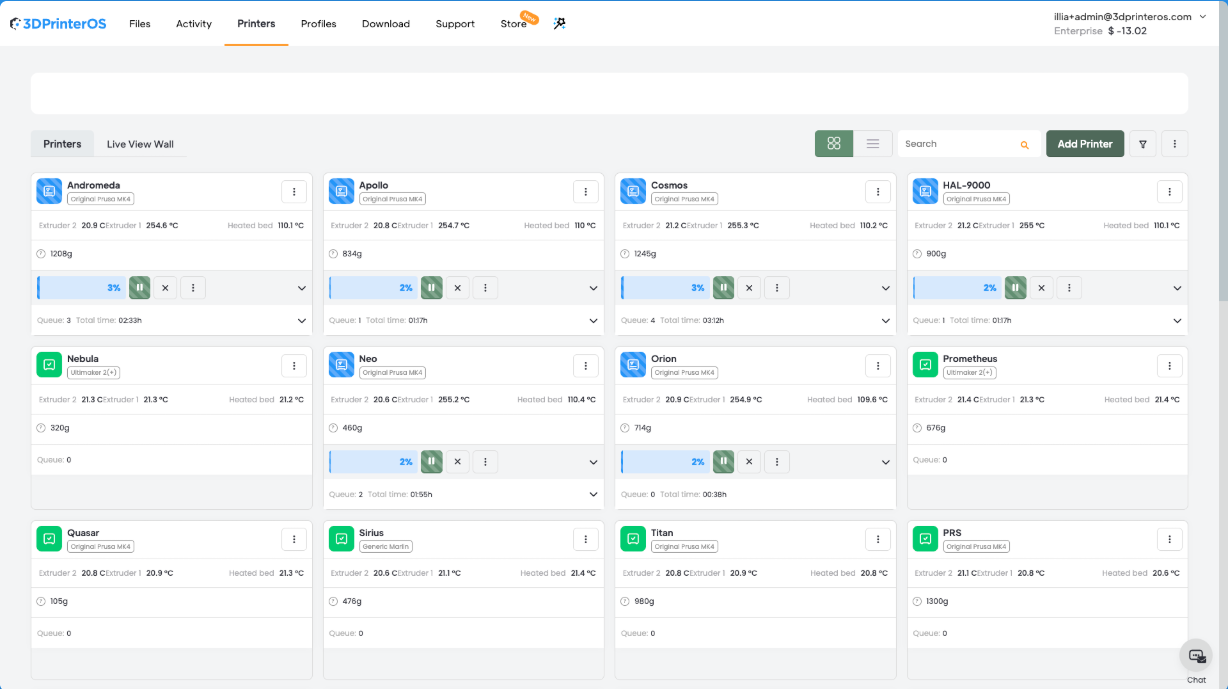
Task: Pause the Apollo print job
Action: coord(431,288)
